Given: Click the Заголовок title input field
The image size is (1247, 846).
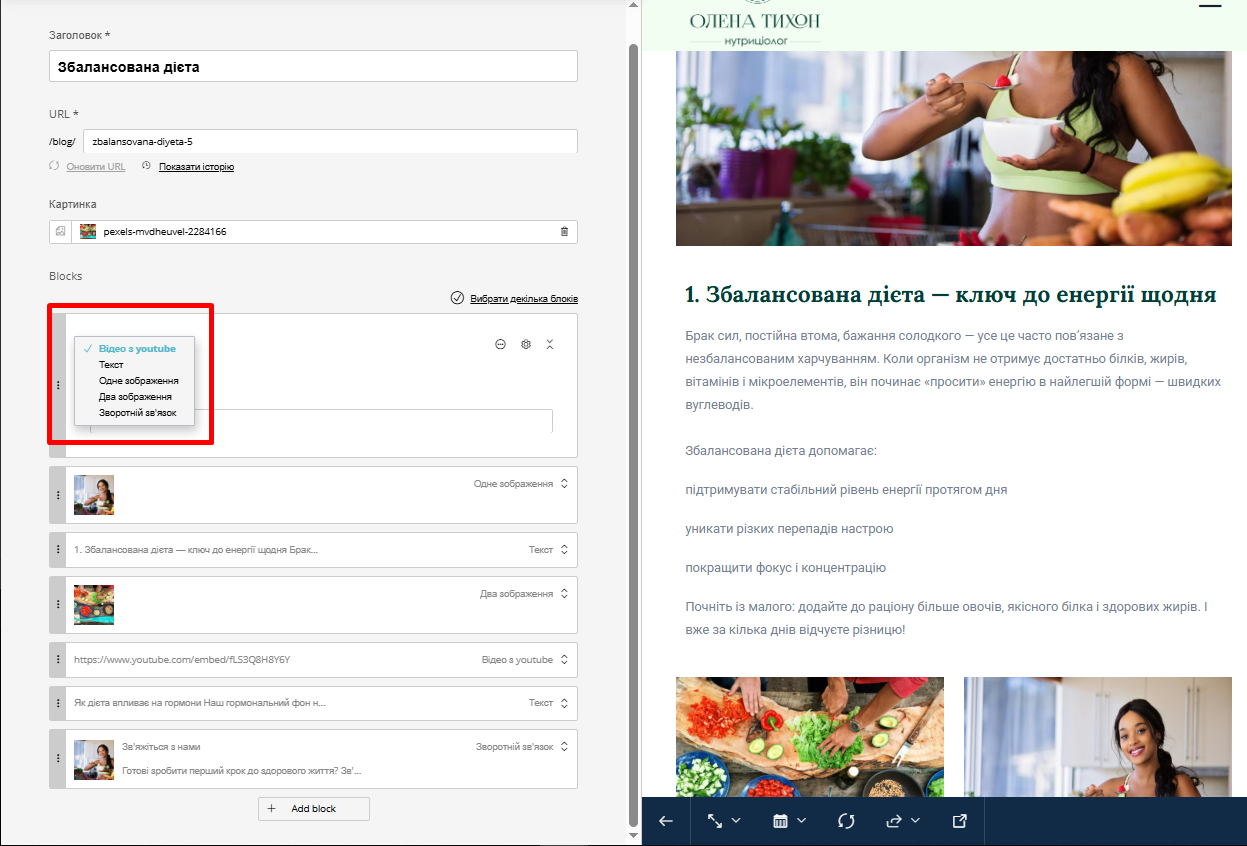Looking at the screenshot, I should click(313, 67).
